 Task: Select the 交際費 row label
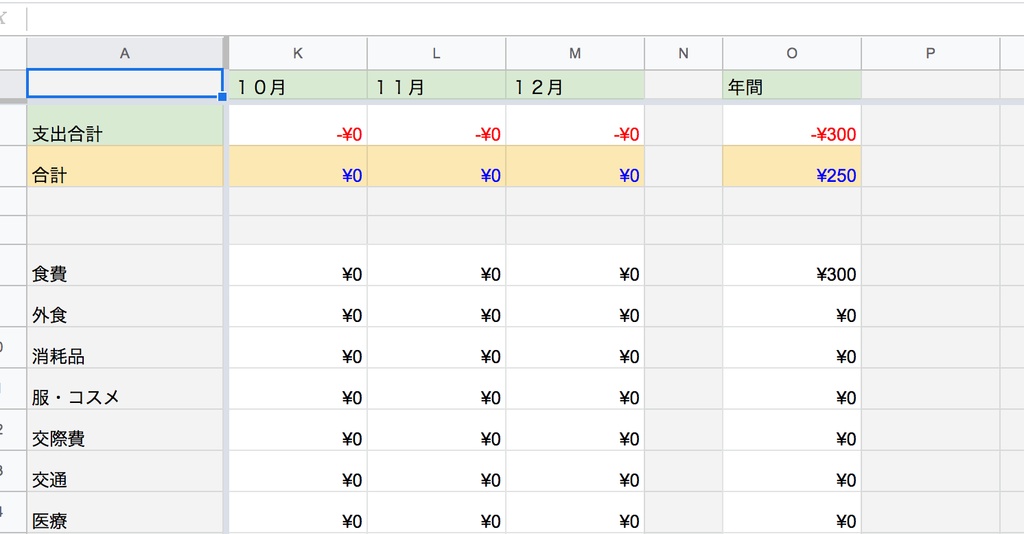pos(125,430)
